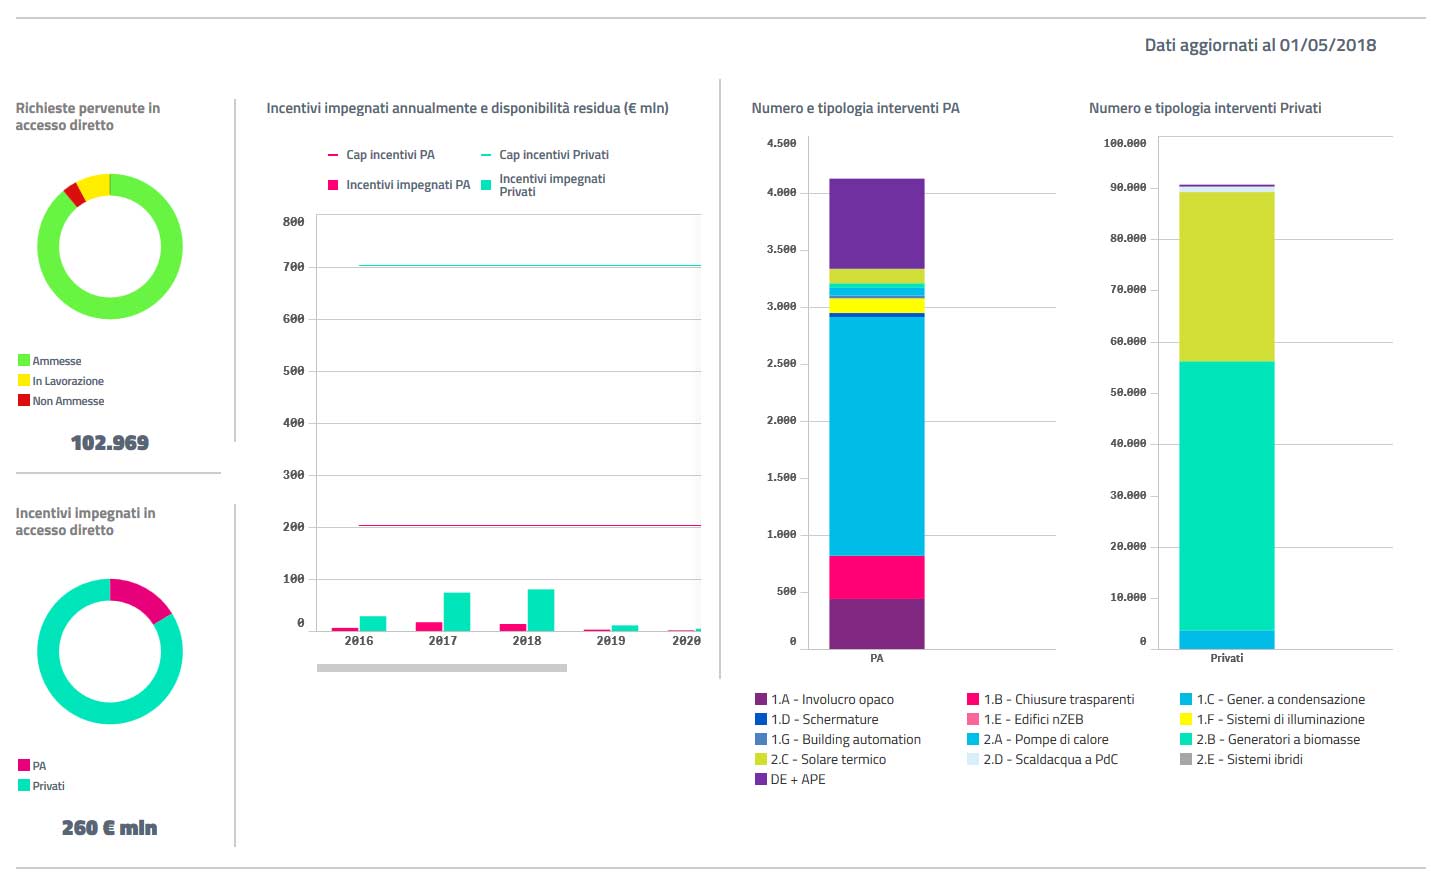Click the 2016 Privati incentives bar

pyautogui.click(x=373, y=624)
